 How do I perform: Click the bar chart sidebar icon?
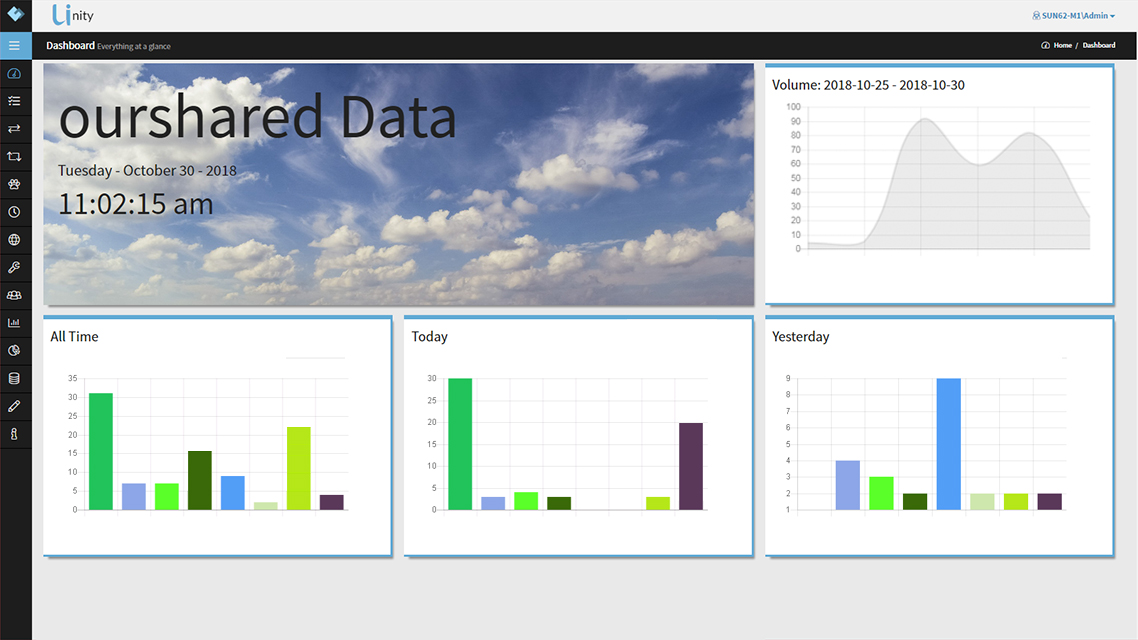pos(14,323)
